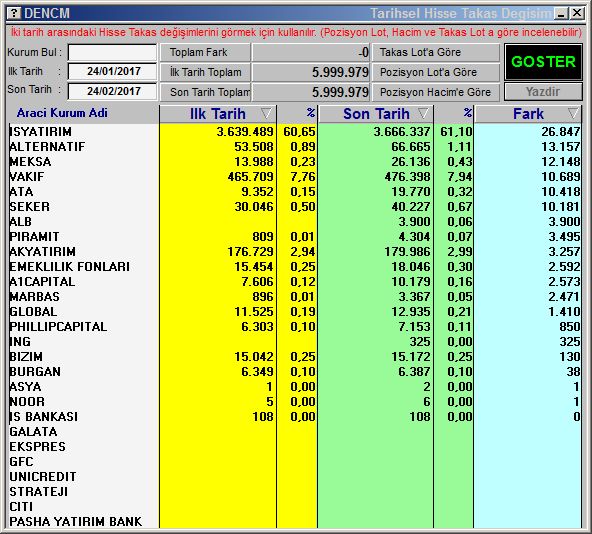Click the Son Tarih sort triangle
Screen dimensions: 592x534
pos(423,113)
